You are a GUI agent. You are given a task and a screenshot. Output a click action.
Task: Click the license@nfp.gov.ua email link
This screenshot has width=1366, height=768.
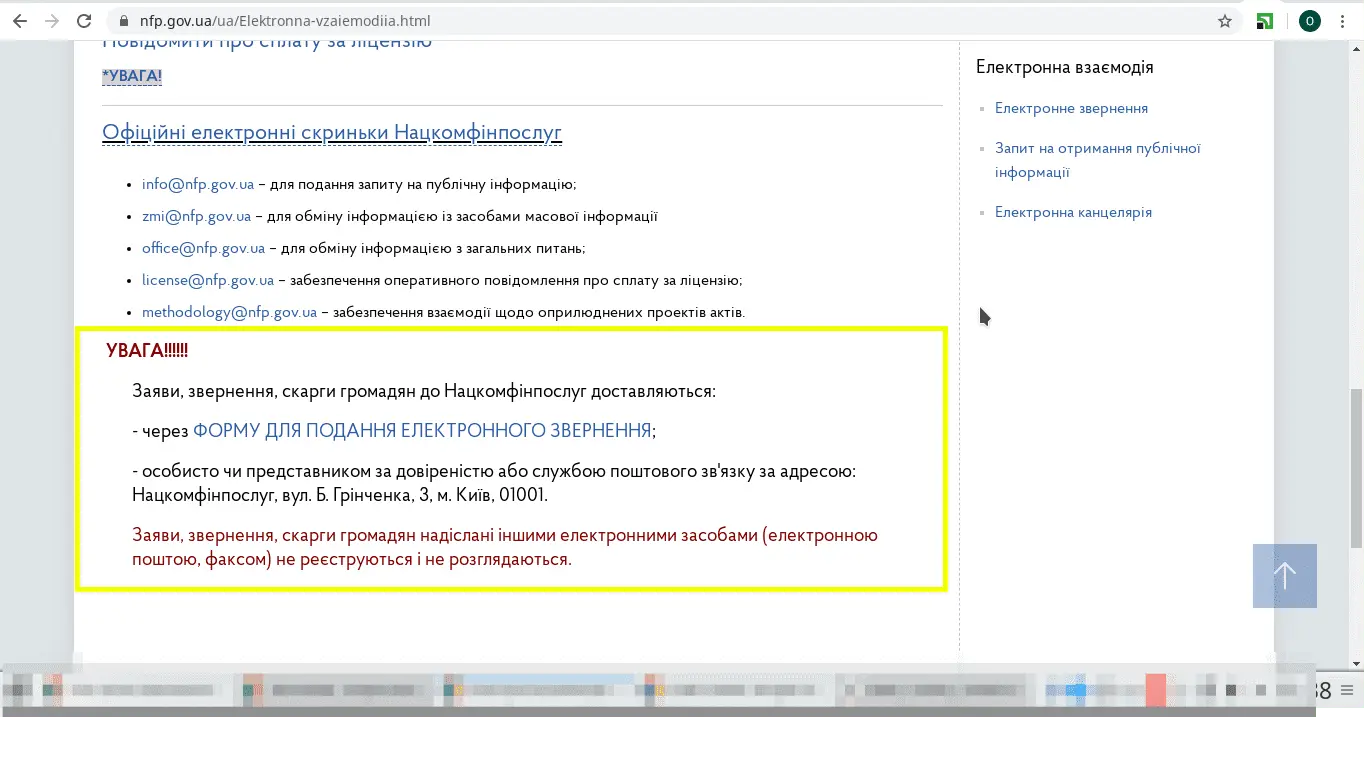(x=208, y=280)
